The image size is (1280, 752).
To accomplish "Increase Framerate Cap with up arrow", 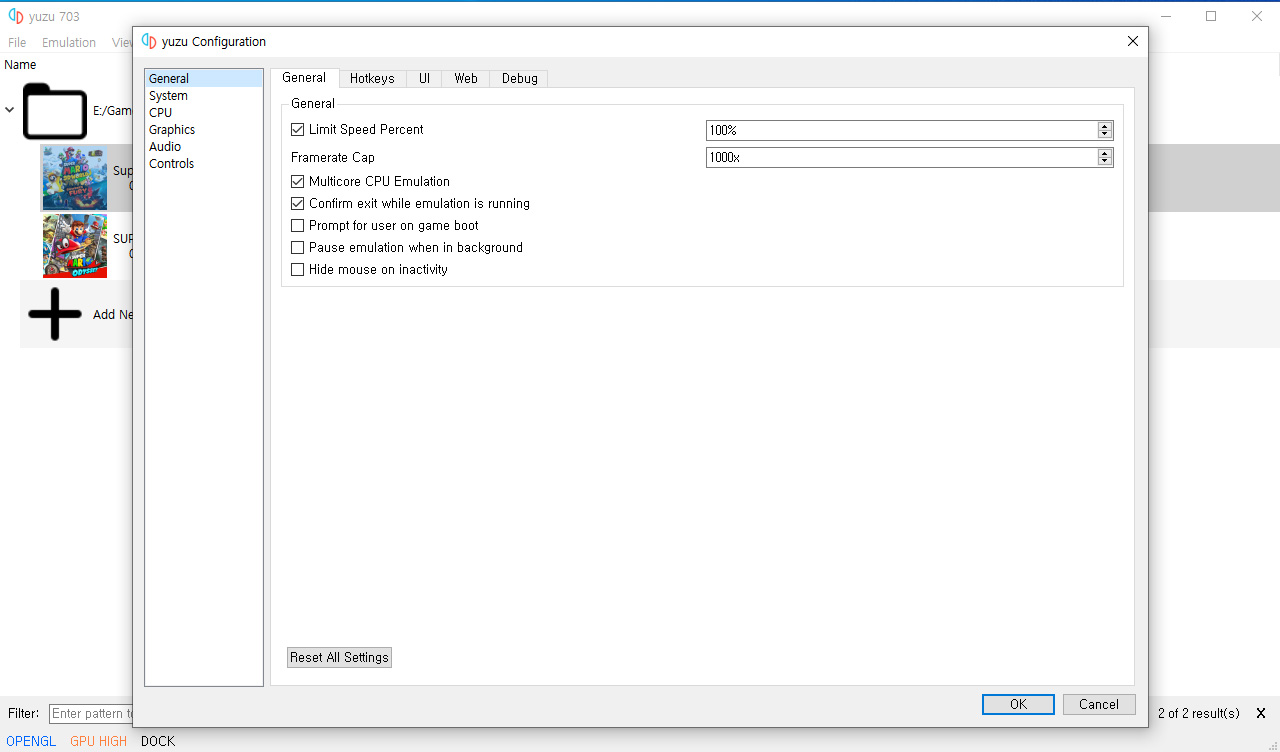I will [1104, 153].
